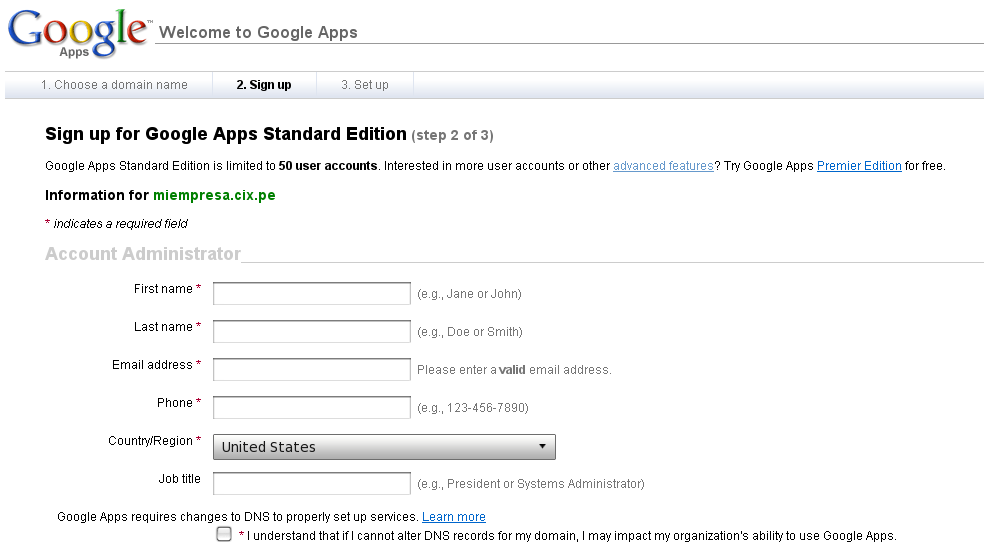This screenshot has width=984, height=558.
Task: Follow the Premier Edition link
Action: coord(859,166)
